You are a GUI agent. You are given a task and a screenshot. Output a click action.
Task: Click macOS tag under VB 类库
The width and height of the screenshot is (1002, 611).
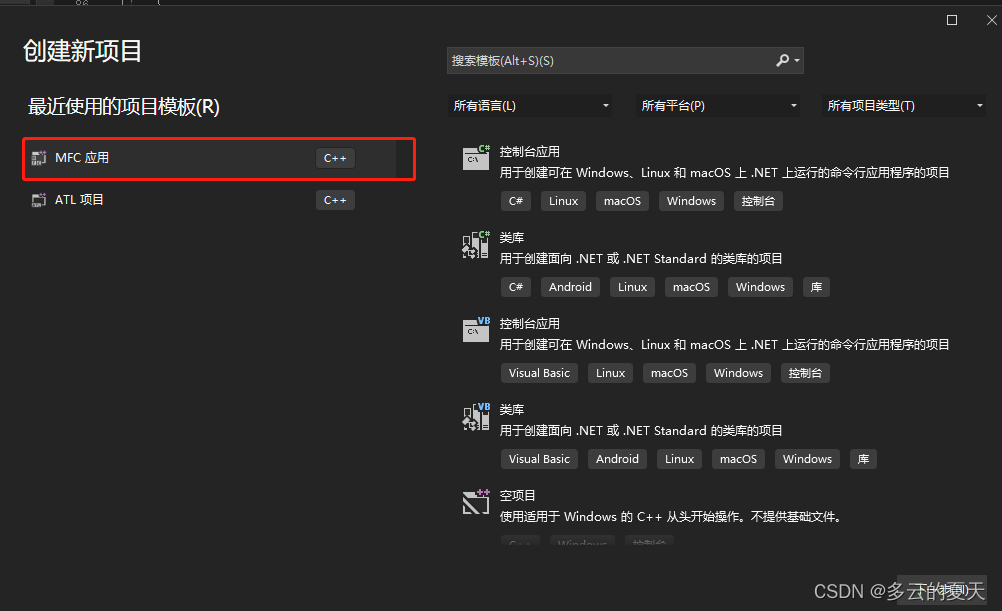click(739, 459)
